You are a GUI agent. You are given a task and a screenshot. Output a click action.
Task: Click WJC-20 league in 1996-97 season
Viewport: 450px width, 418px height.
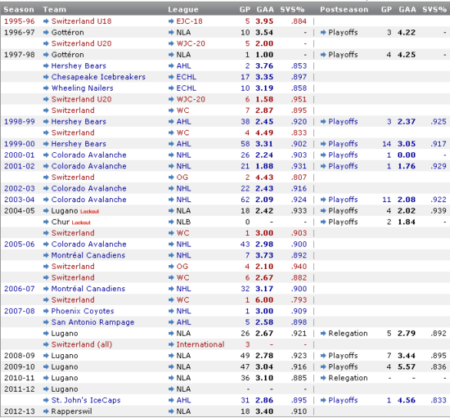tap(191, 43)
